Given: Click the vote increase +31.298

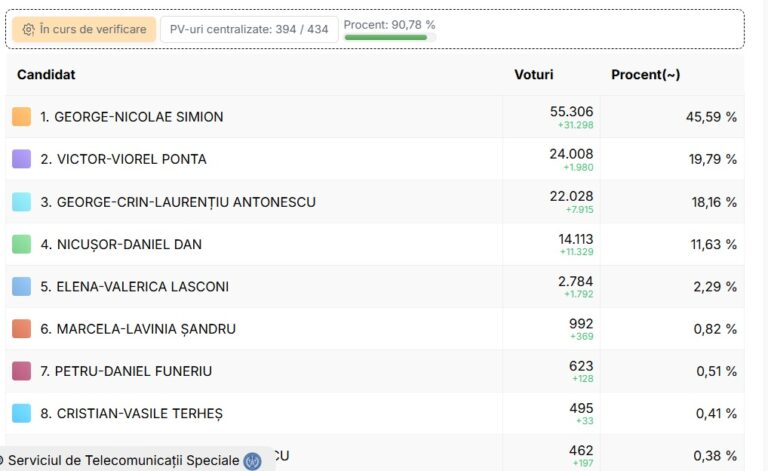Looking at the screenshot, I should pyautogui.click(x=576, y=125).
